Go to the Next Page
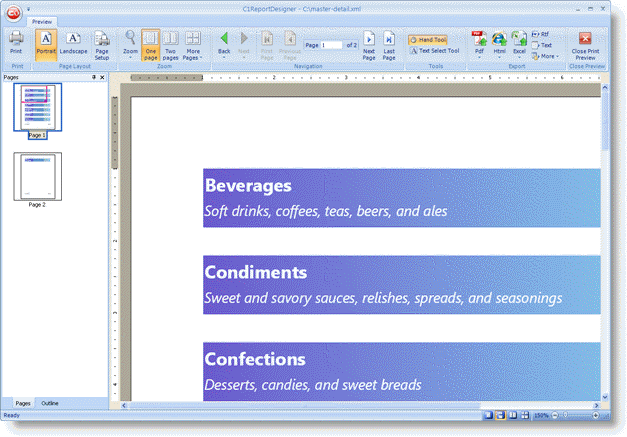 point(369,45)
